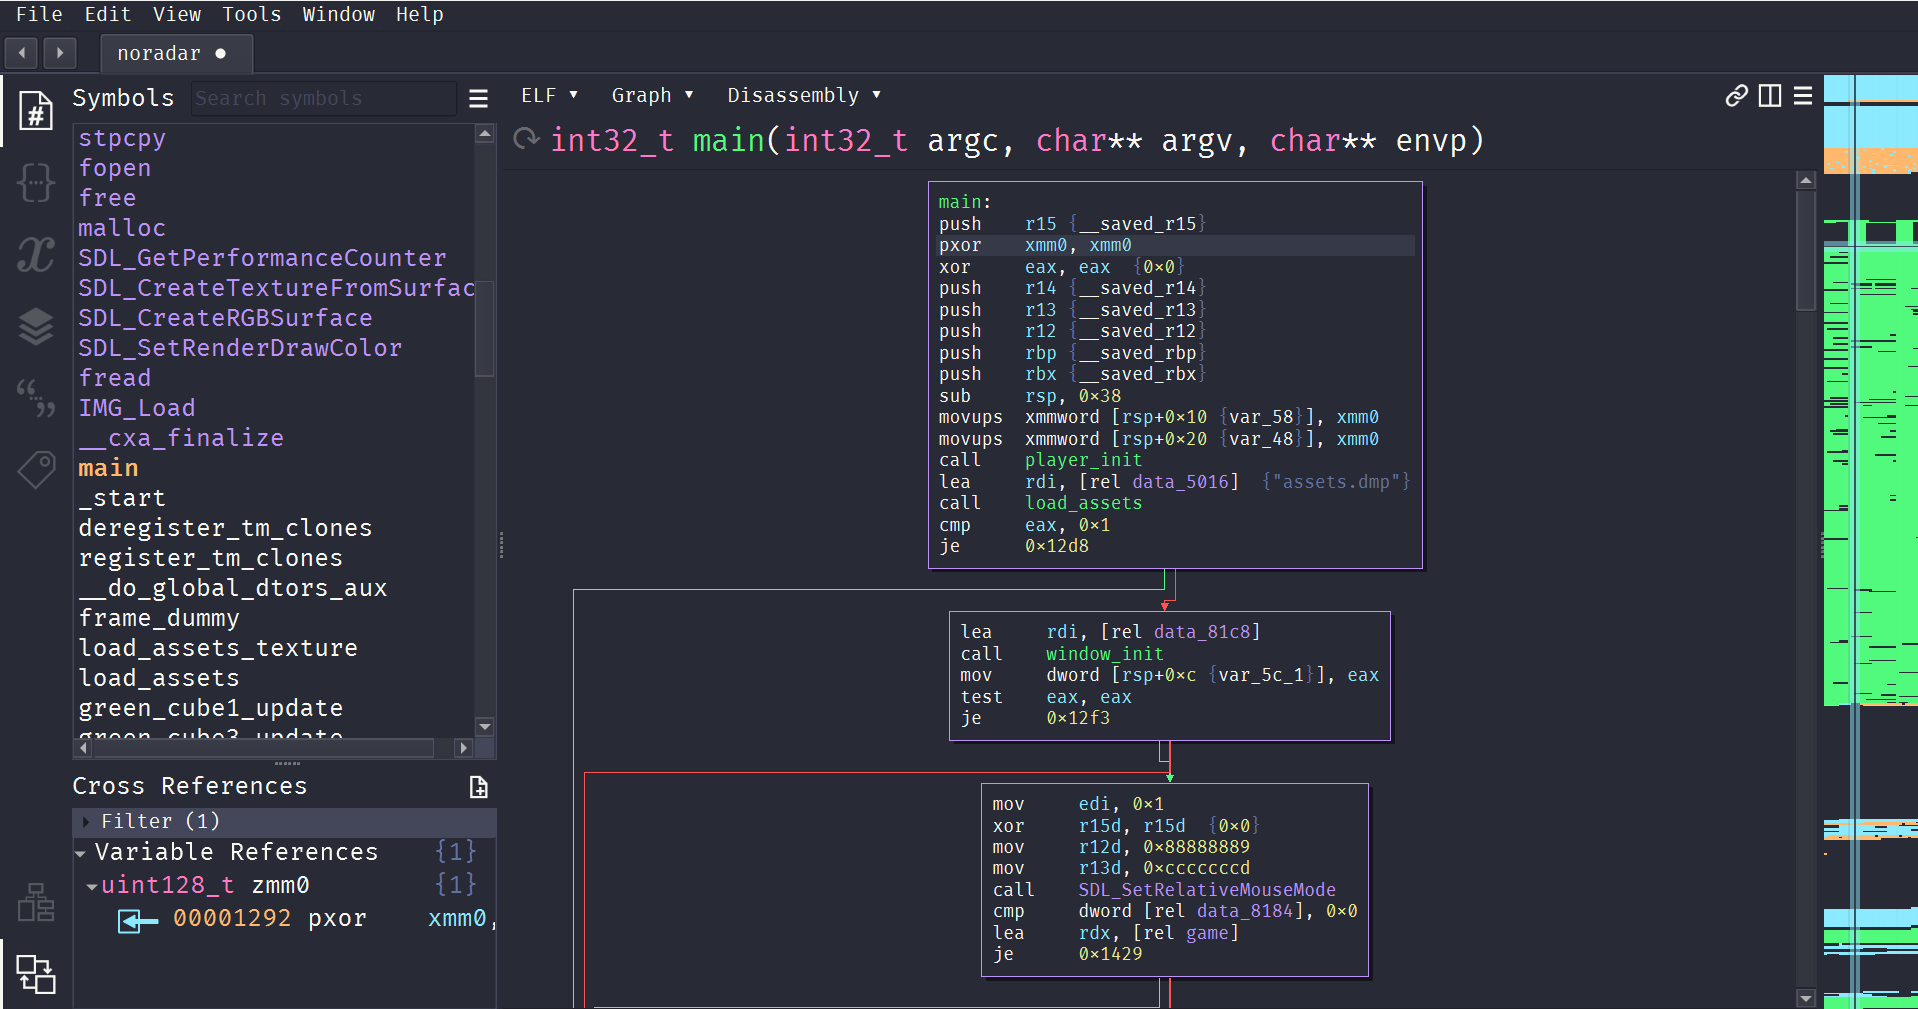Screen dimensions: 1918x1009
Task: Select the load_assets symbol
Action: tap(159, 678)
